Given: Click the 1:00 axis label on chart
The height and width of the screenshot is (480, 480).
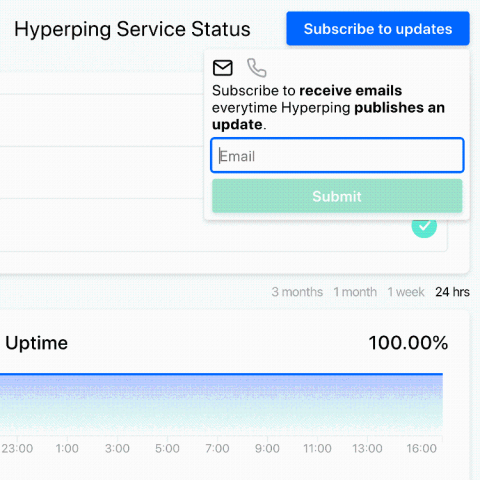Looking at the screenshot, I should pyautogui.click(x=67, y=449).
